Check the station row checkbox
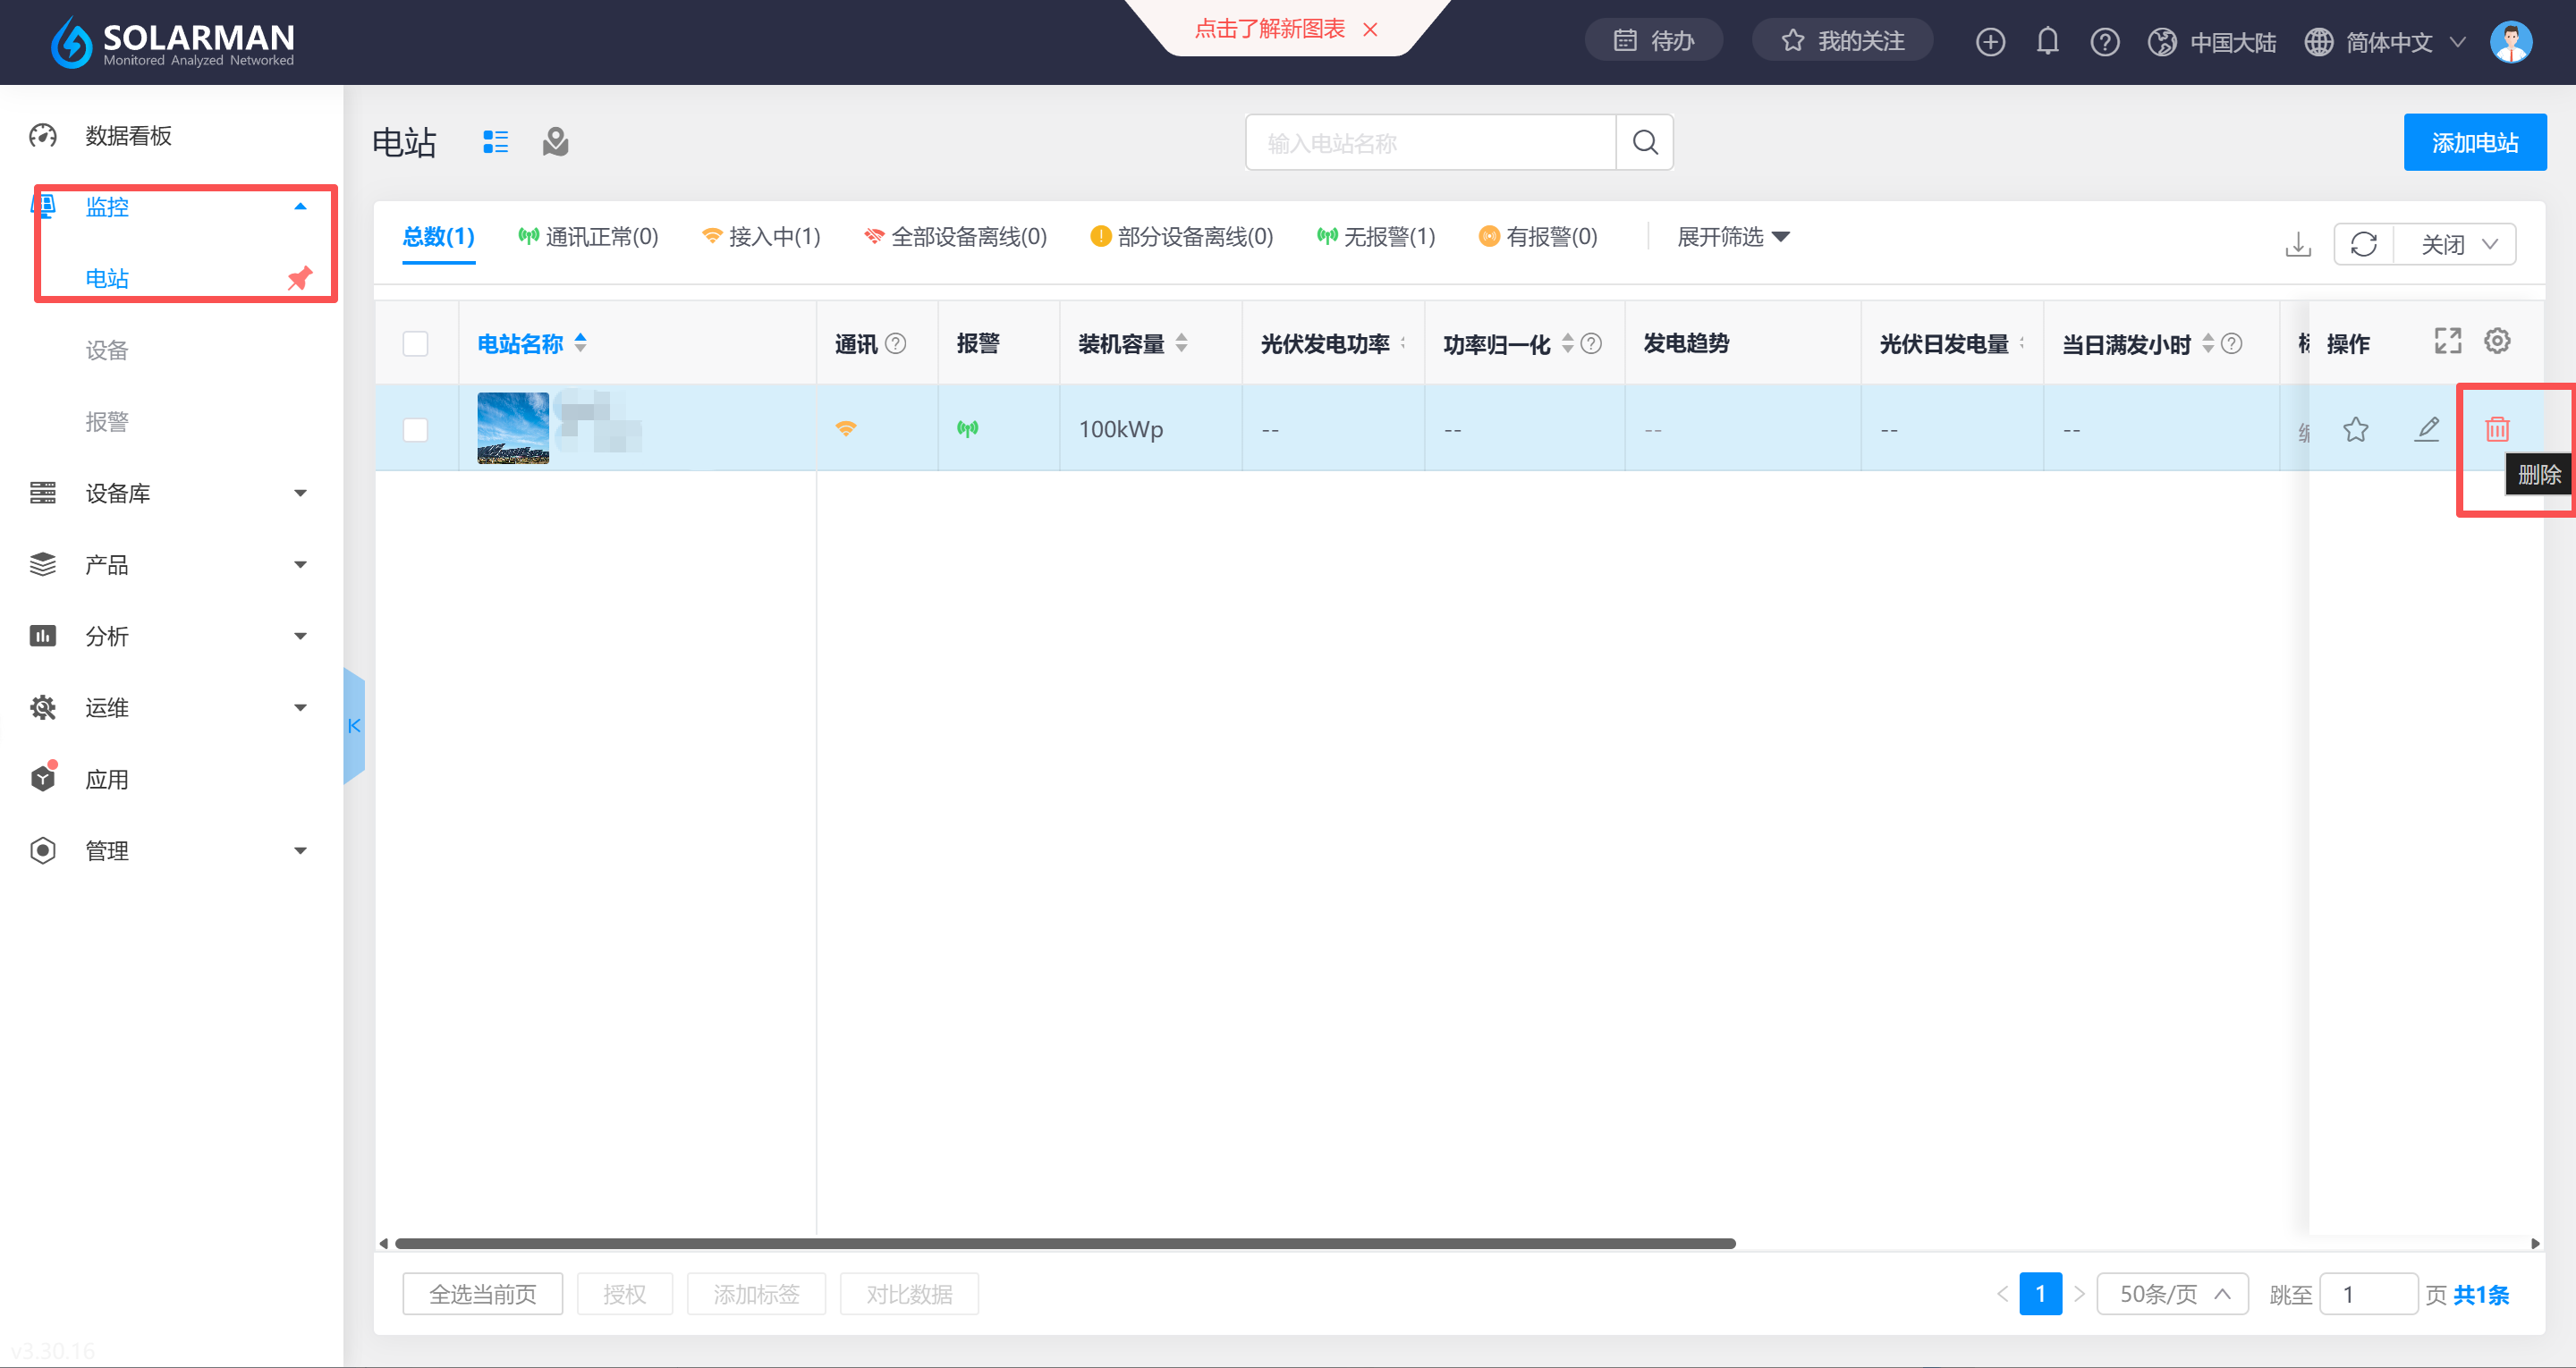Viewport: 2576px width, 1368px height. (x=415, y=429)
